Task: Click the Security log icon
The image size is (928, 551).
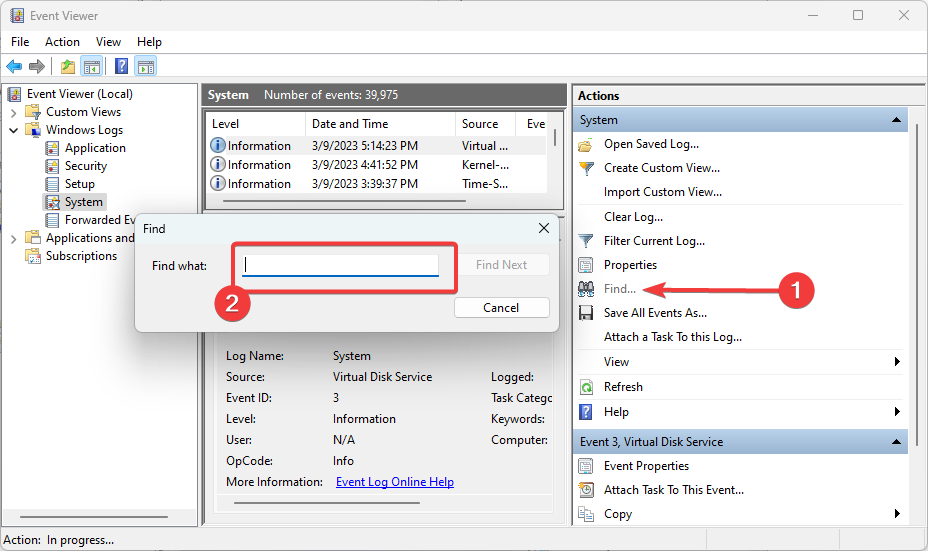Action: tap(53, 166)
